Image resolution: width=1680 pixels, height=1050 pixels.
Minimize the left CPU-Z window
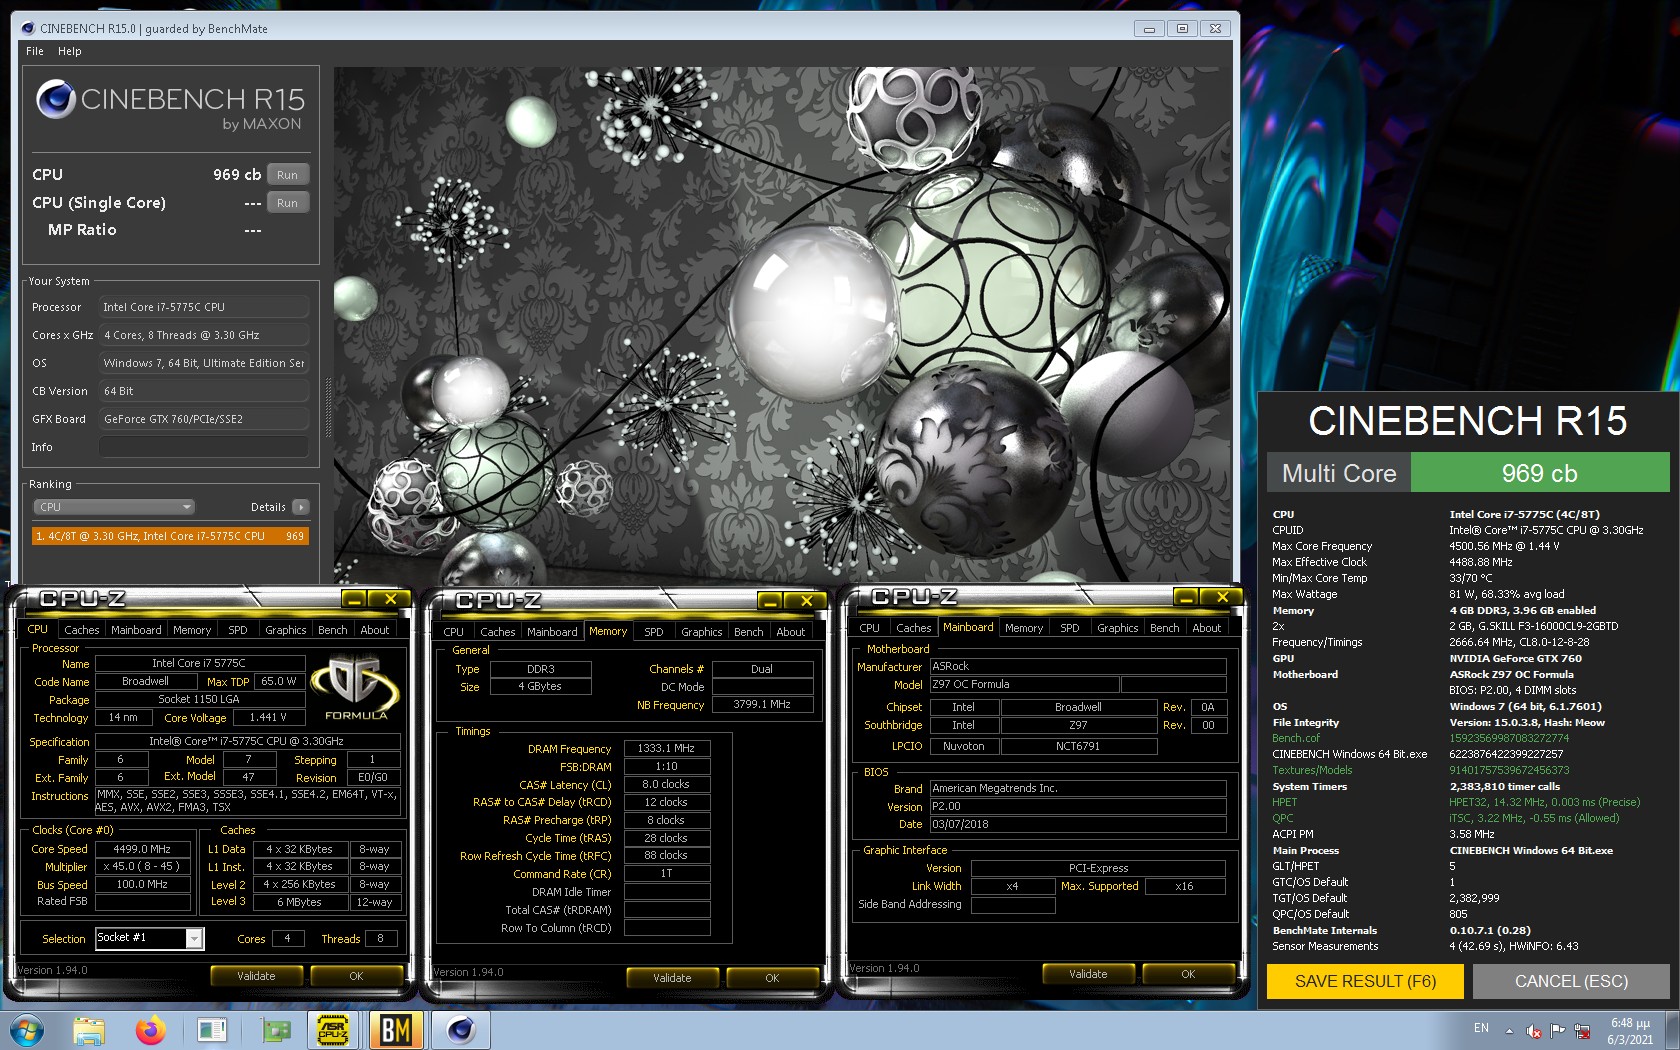coord(353,599)
